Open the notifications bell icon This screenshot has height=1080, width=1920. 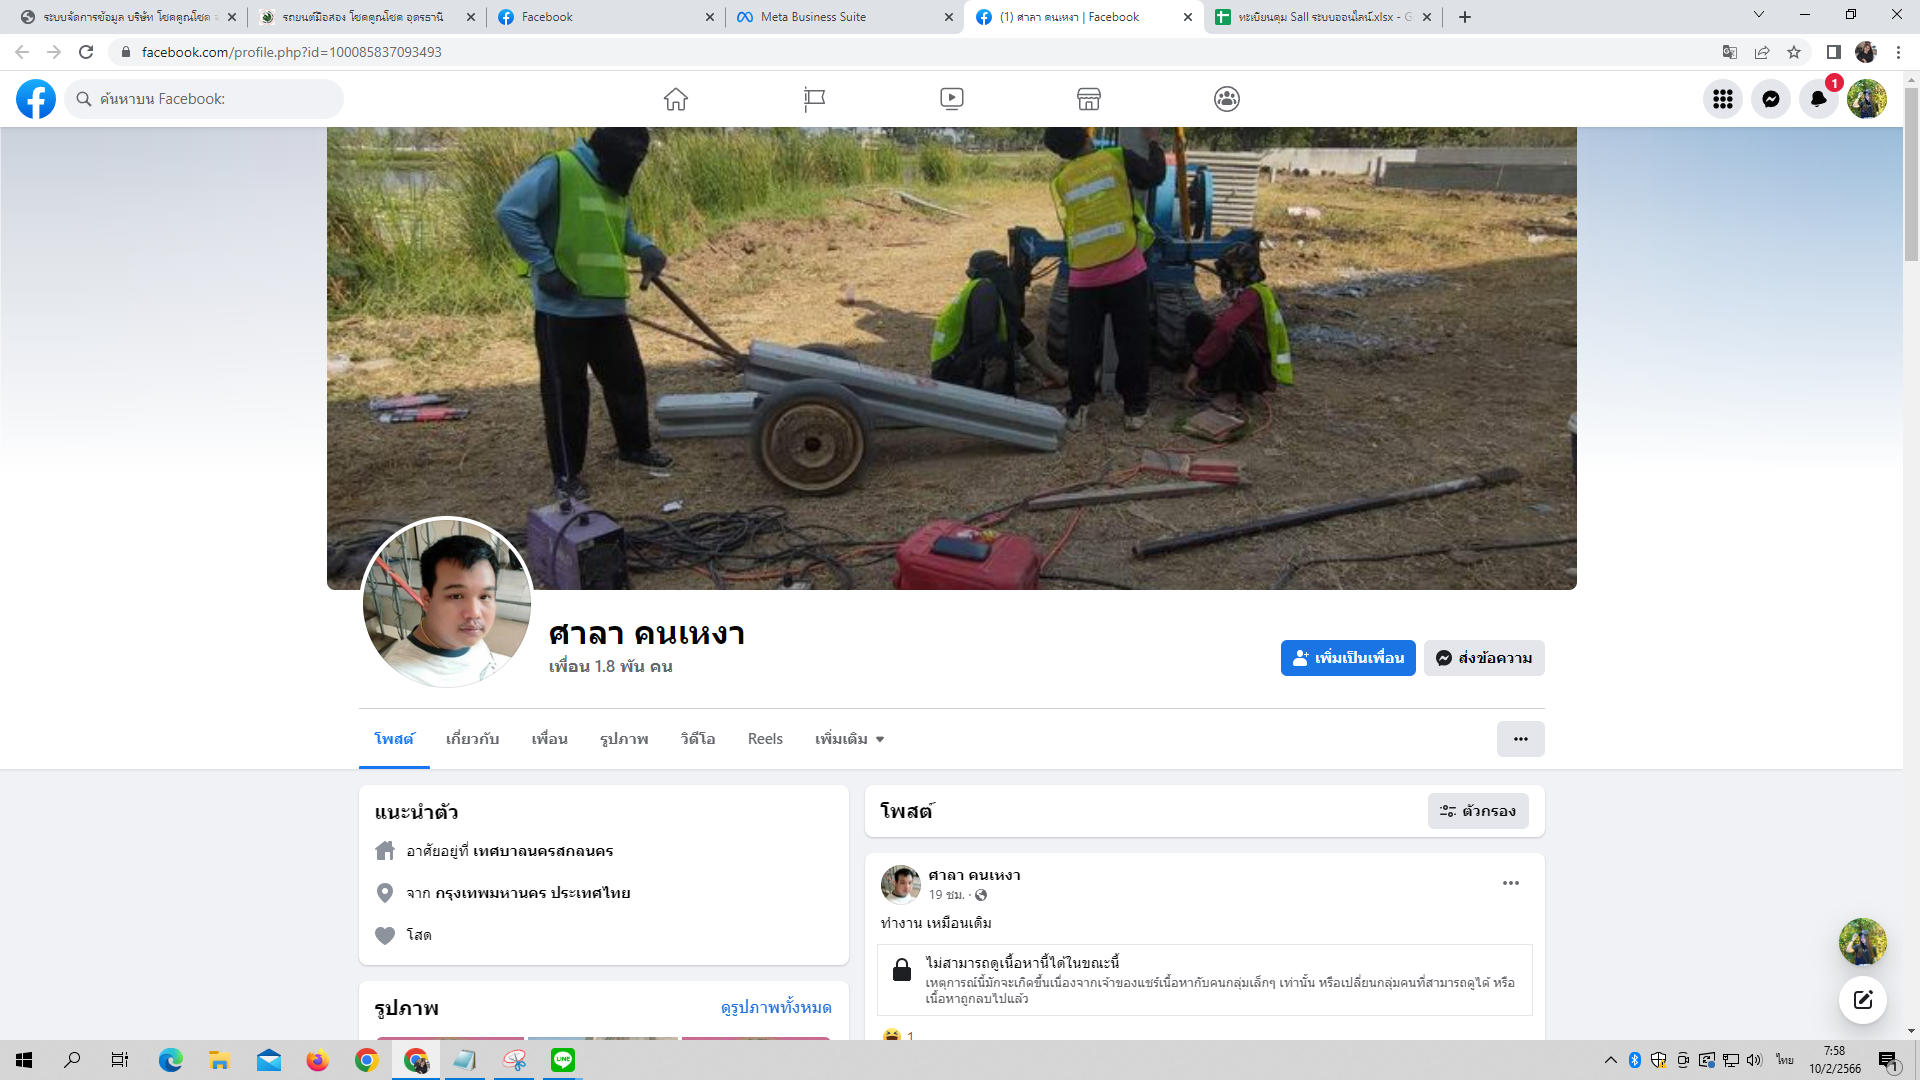pyautogui.click(x=1819, y=99)
